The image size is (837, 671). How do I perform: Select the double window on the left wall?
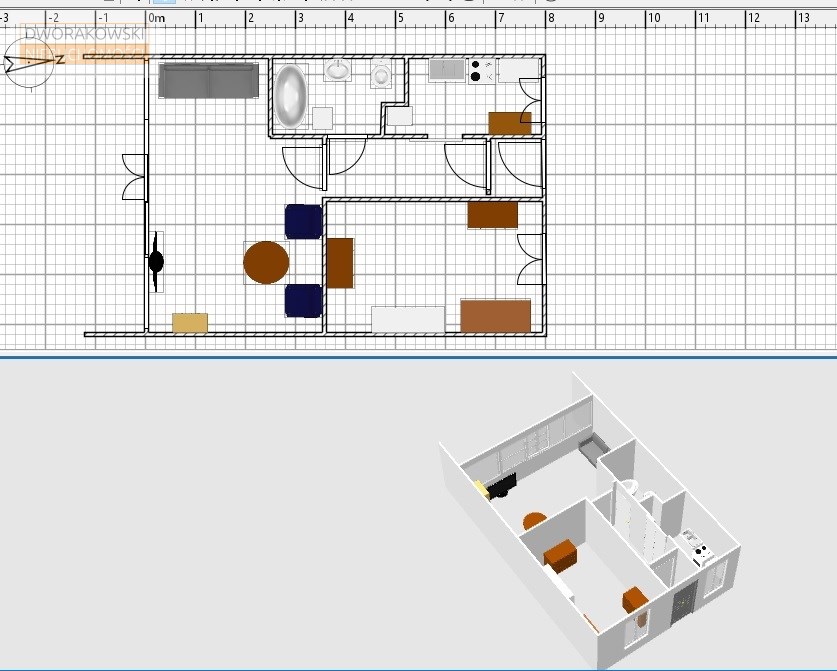click(x=134, y=177)
